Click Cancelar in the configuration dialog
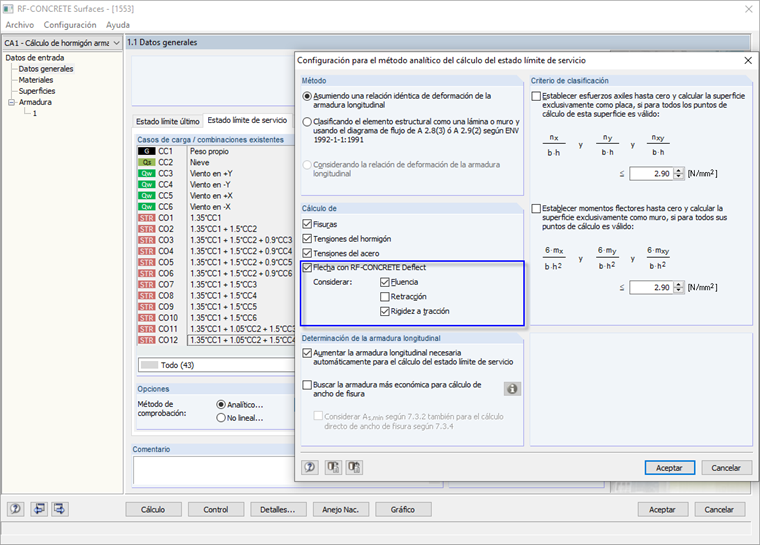This screenshot has height=545, width=760. click(726, 468)
